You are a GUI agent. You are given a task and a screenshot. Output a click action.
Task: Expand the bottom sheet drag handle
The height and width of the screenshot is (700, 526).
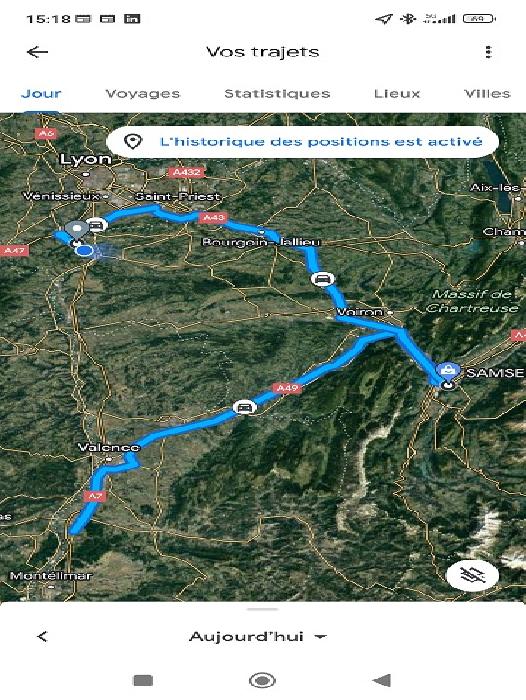[x=263, y=609]
